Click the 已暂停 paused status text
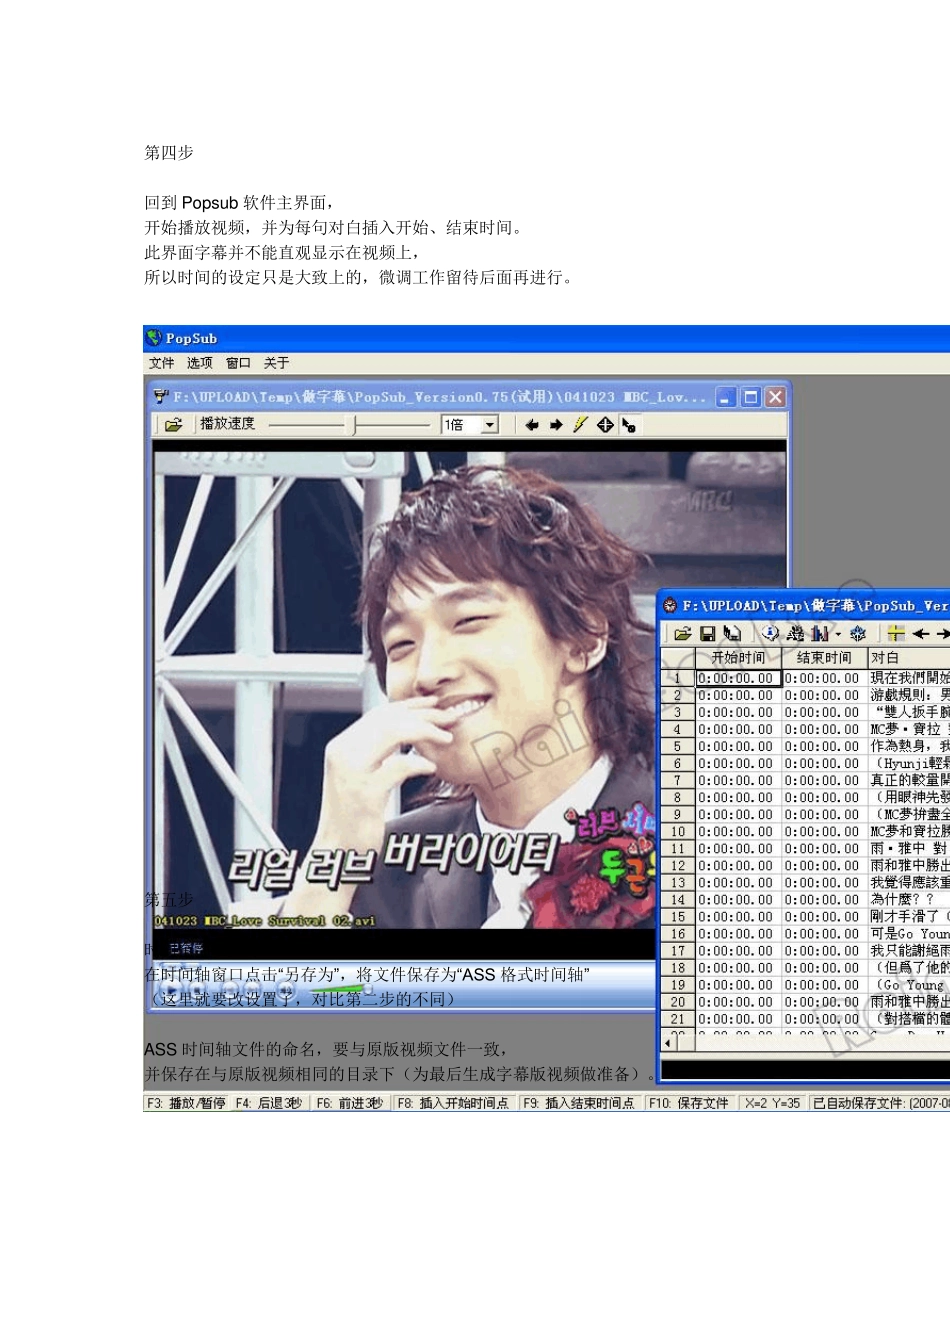This screenshot has height=1344, width=950. (x=186, y=948)
